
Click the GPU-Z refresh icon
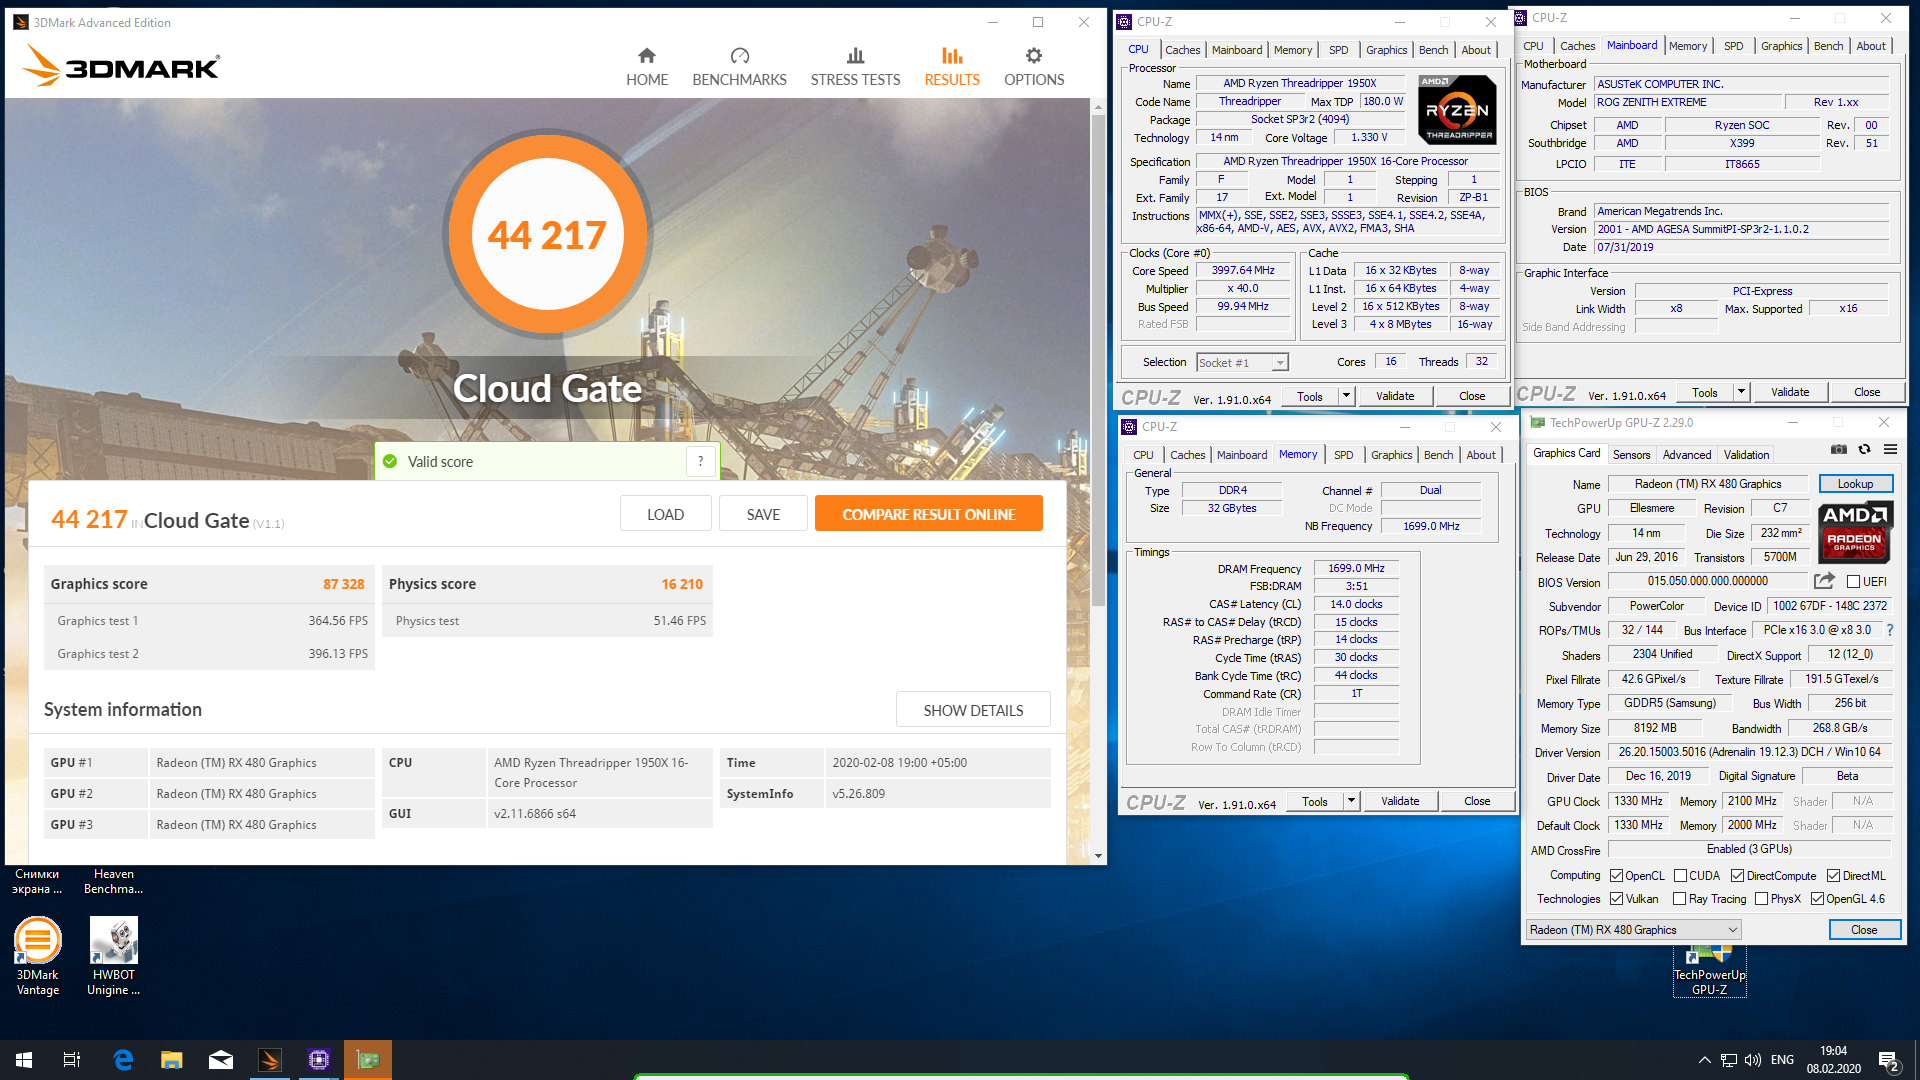point(1864,449)
